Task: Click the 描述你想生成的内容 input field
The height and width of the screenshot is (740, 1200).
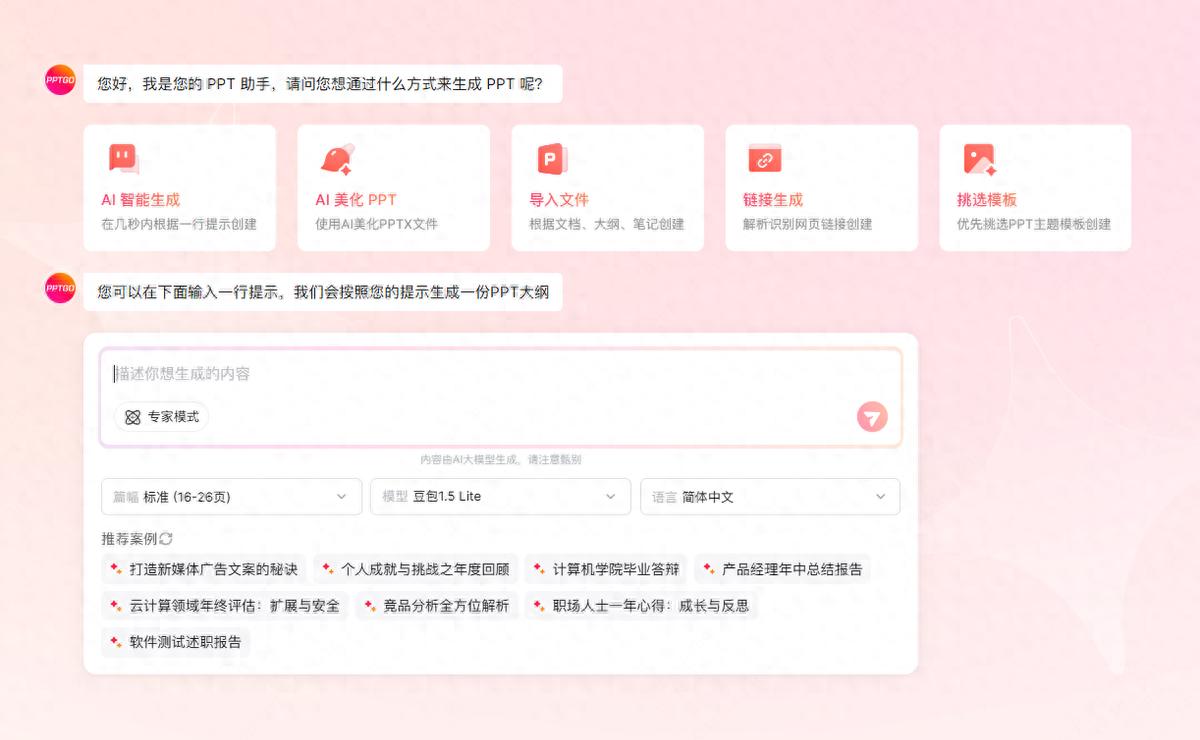Action: point(500,374)
